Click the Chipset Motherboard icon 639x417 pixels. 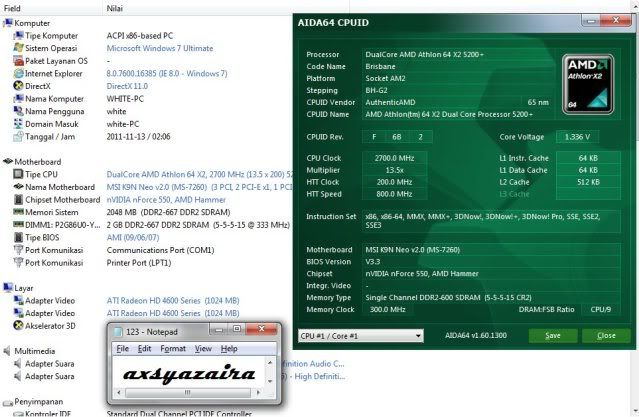(18, 199)
